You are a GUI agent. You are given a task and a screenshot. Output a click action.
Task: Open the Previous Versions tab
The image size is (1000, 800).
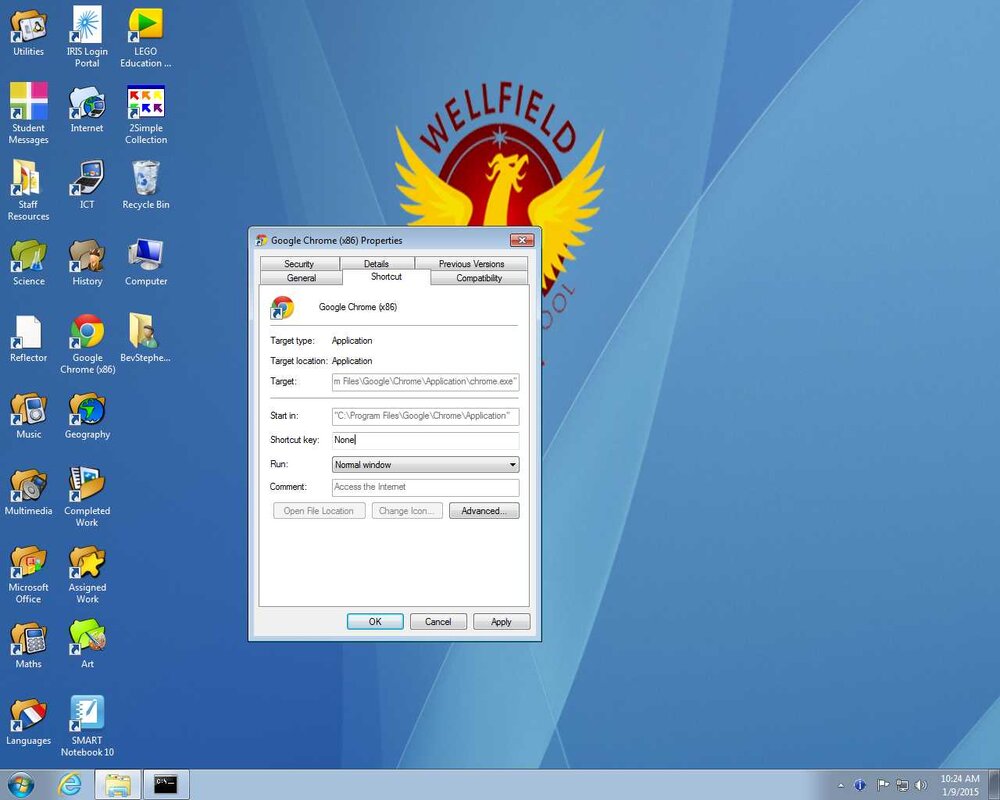pyautogui.click(x=471, y=263)
